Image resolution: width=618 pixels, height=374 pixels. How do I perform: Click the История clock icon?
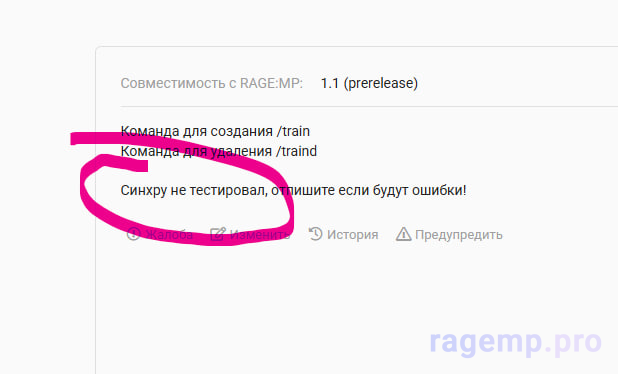(x=315, y=234)
